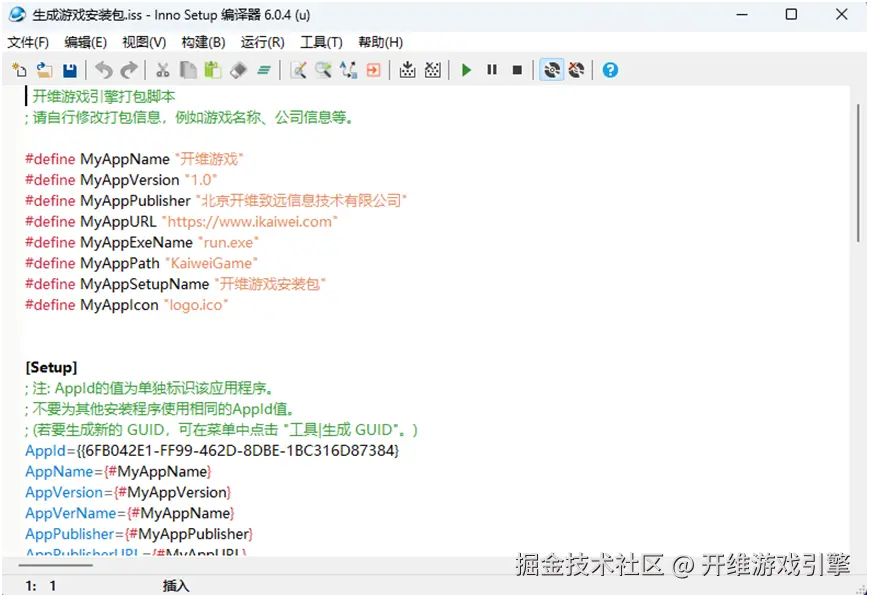Click the [Setup] section header line

52,368
